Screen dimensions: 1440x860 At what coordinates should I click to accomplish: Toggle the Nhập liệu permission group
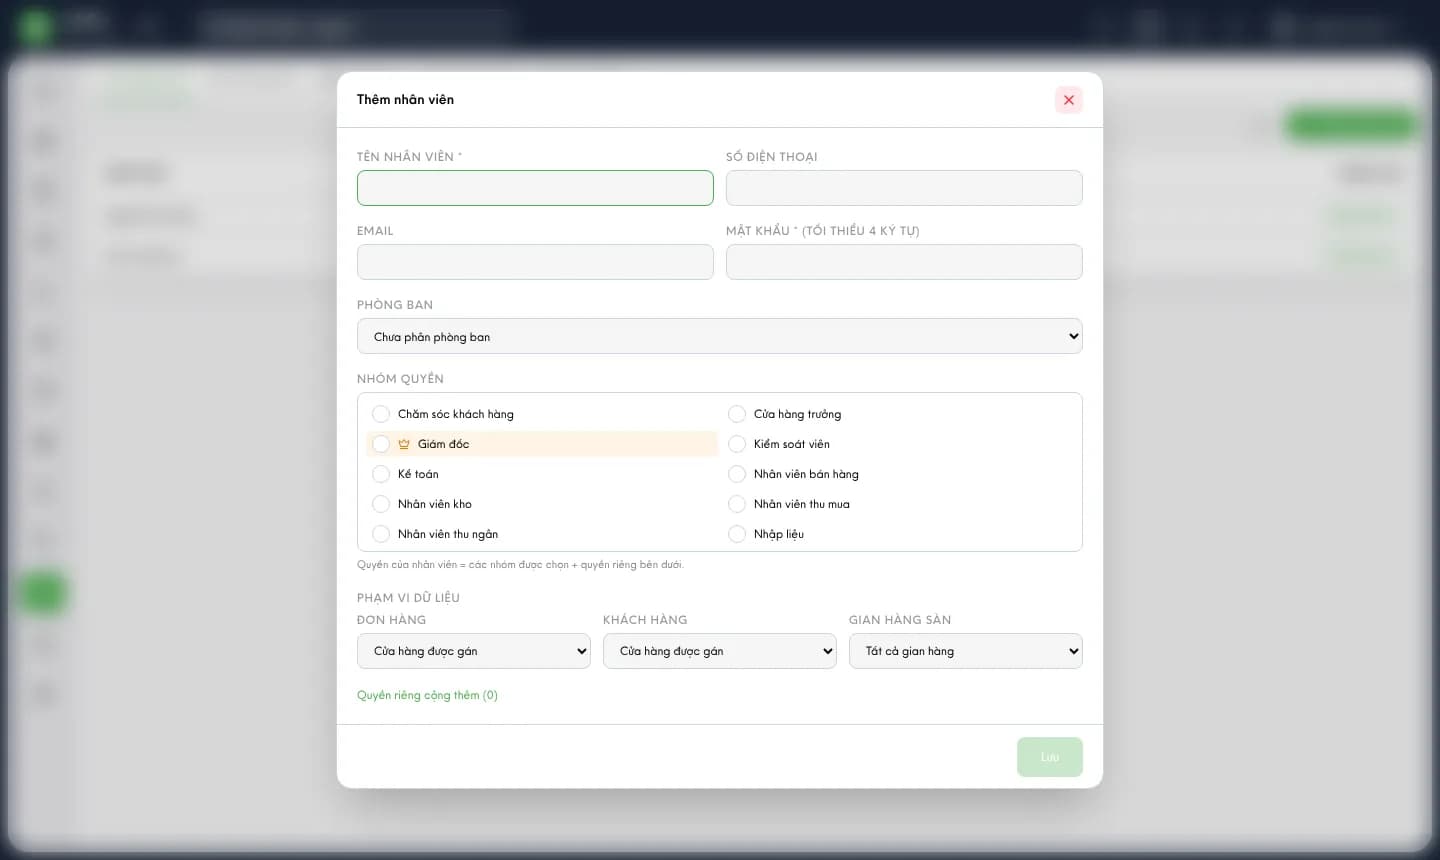point(737,534)
